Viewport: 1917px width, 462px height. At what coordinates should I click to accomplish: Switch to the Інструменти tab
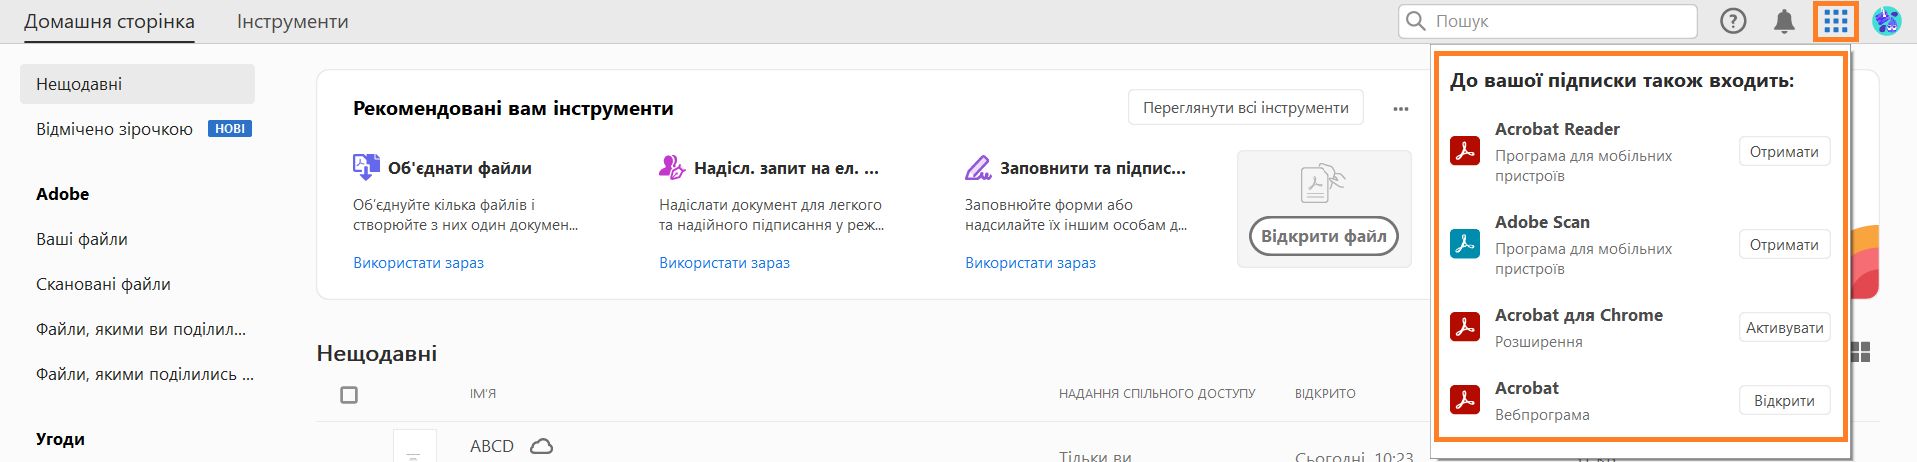tap(293, 21)
